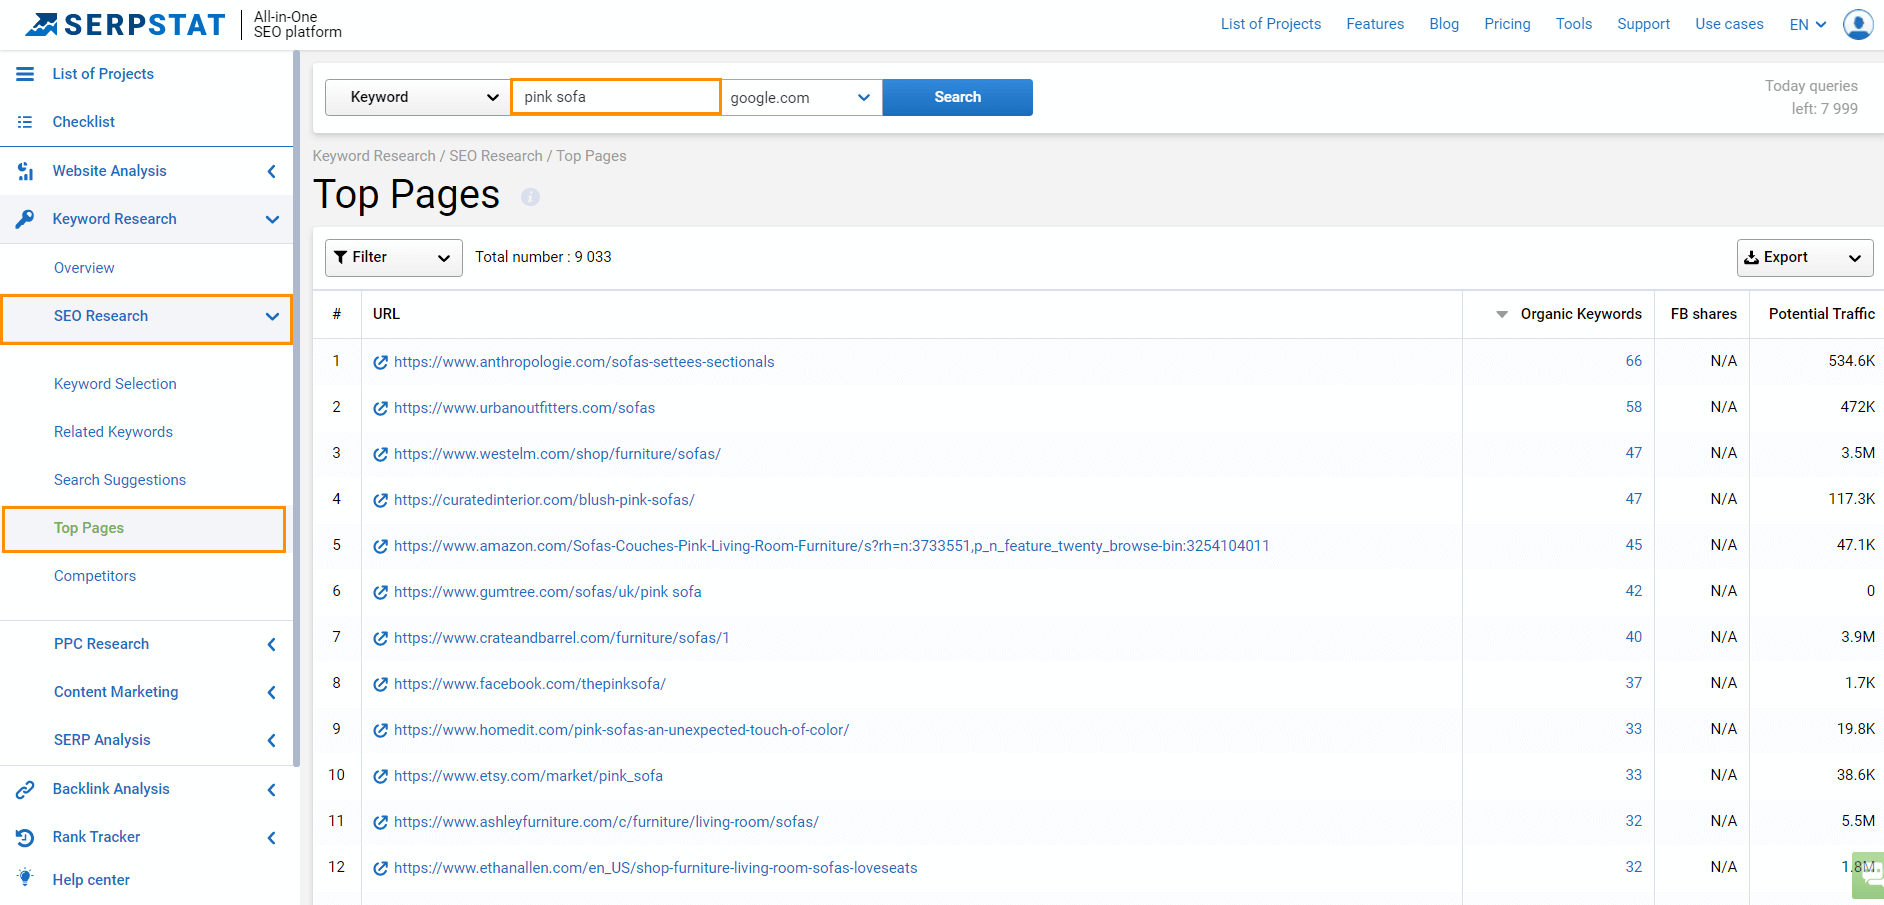Click the Keyword Research breadcrumb link

tap(374, 156)
